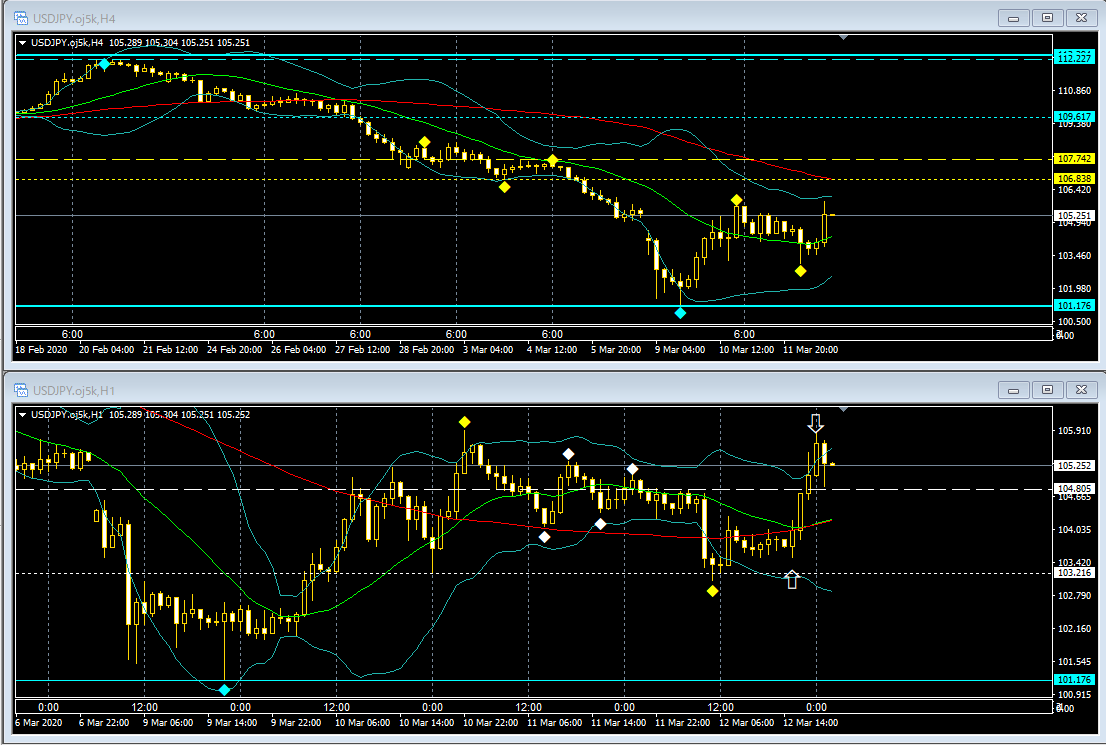
Task: Select yellow diamond above H4 10 Mar peak
Action: (x=736, y=200)
